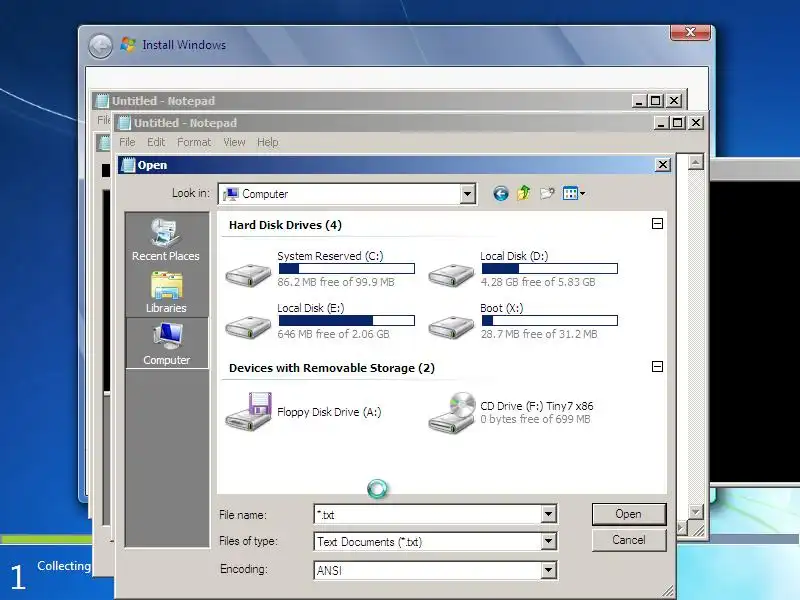Image resolution: width=800 pixels, height=600 pixels.
Task: Select Libraries in sidebar
Action: [166, 292]
